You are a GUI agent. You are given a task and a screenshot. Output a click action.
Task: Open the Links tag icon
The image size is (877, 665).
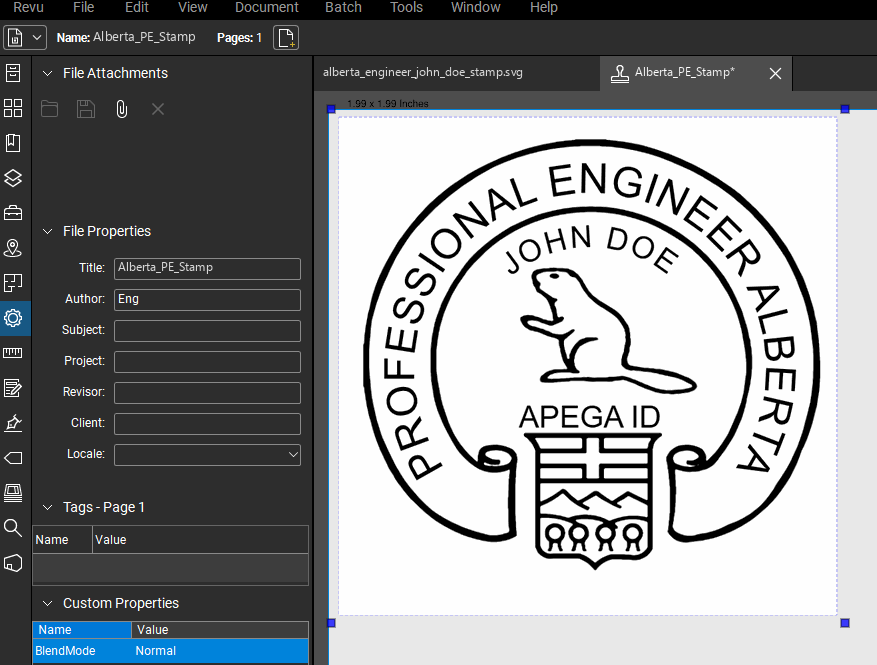[x=13, y=458]
